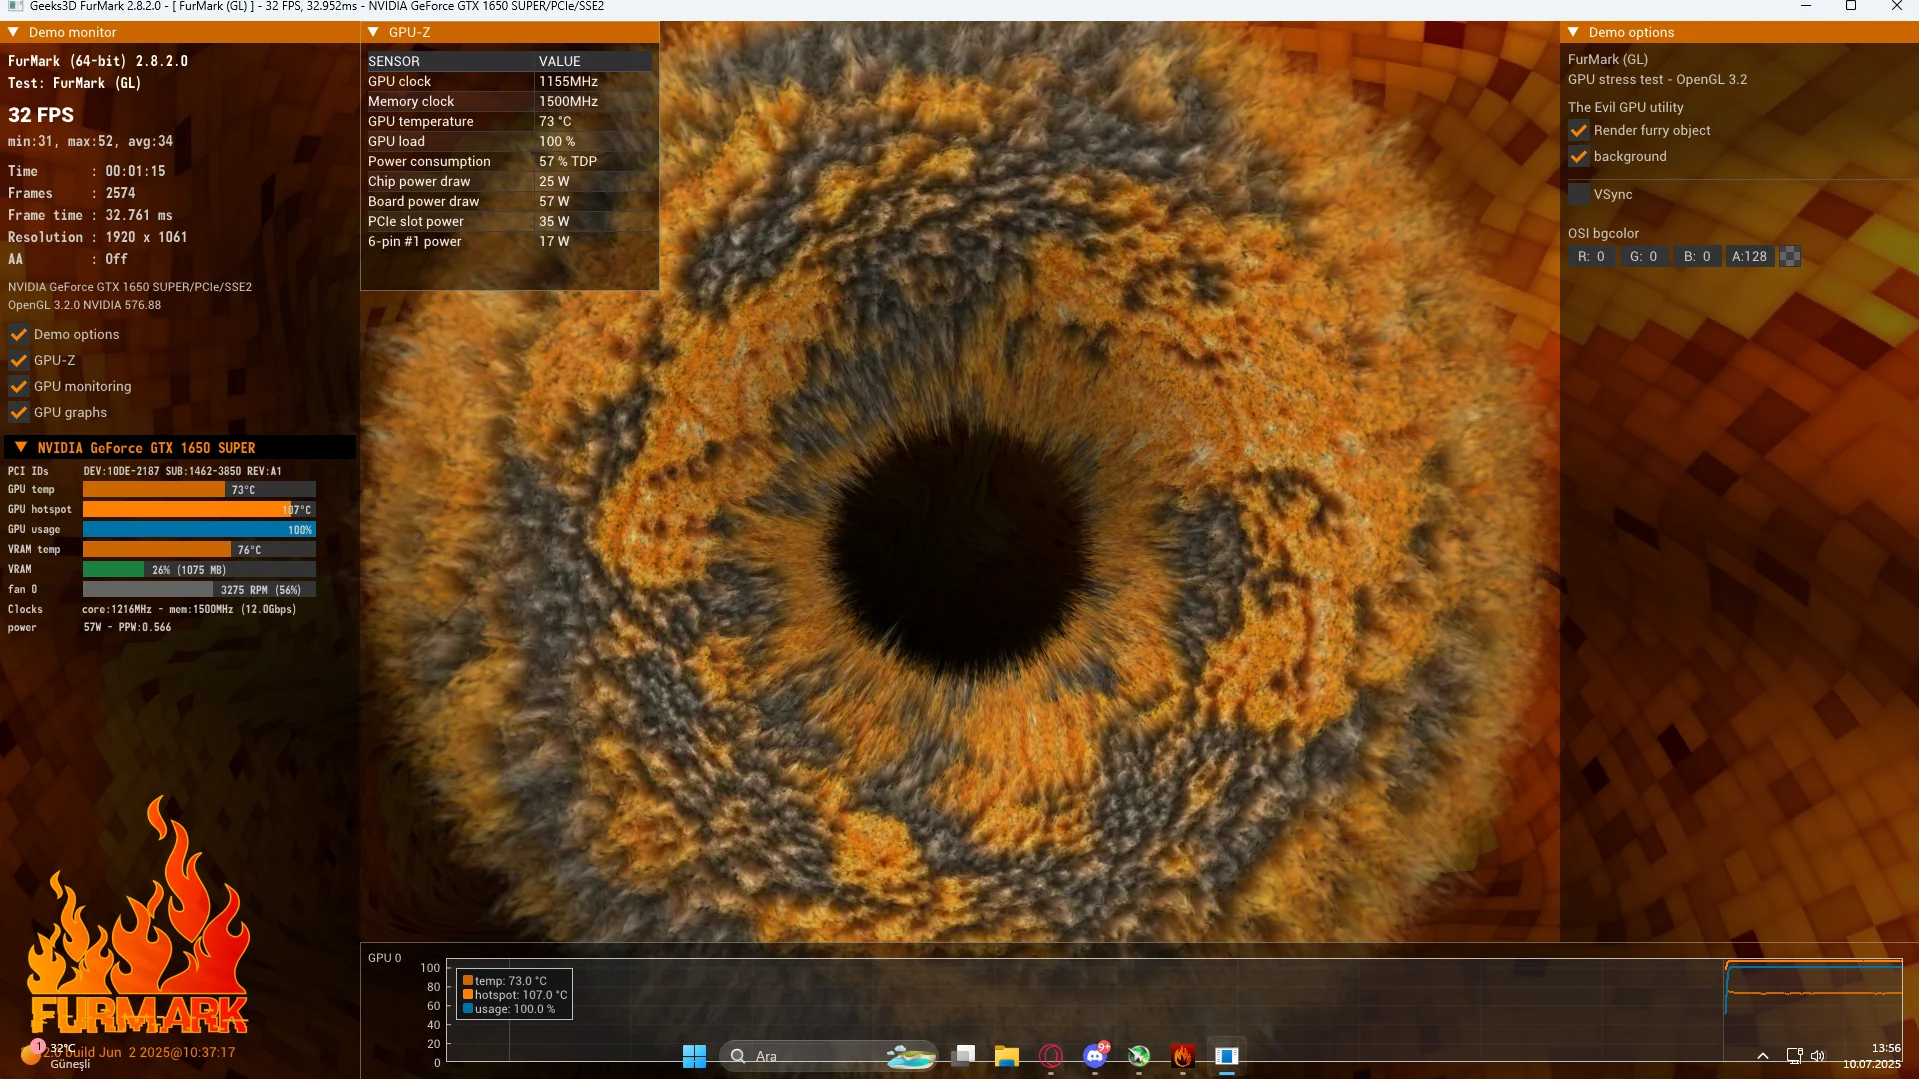Click the A:128 alpha value field
Screen dimensions: 1919x1079
(1749, 256)
